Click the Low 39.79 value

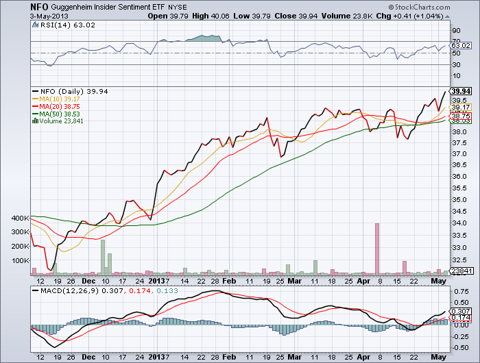(x=252, y=16)
